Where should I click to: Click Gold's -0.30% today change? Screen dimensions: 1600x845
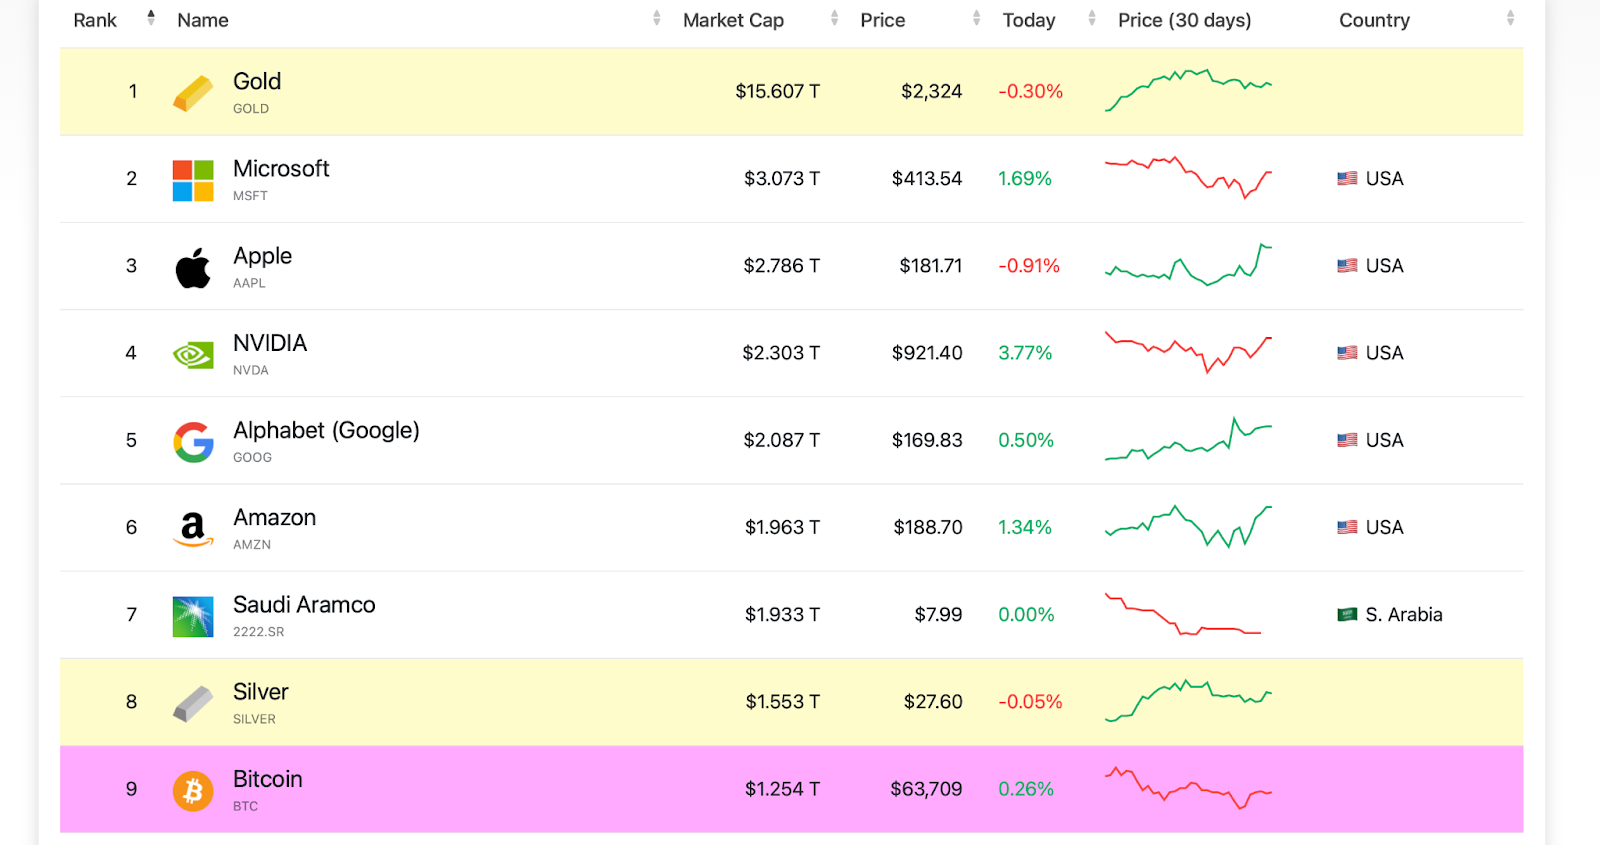click(1030, 91)
